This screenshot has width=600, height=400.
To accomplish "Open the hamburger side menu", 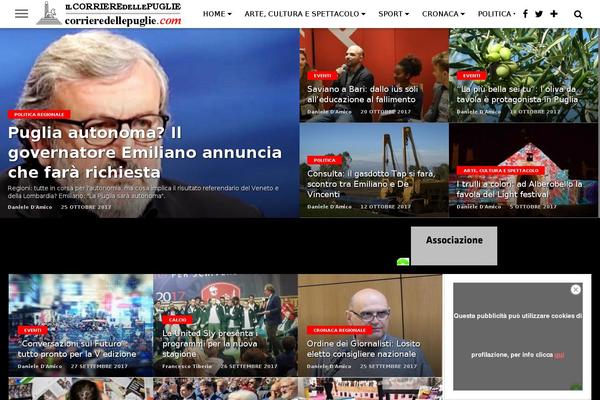I will tap(21, 14).
